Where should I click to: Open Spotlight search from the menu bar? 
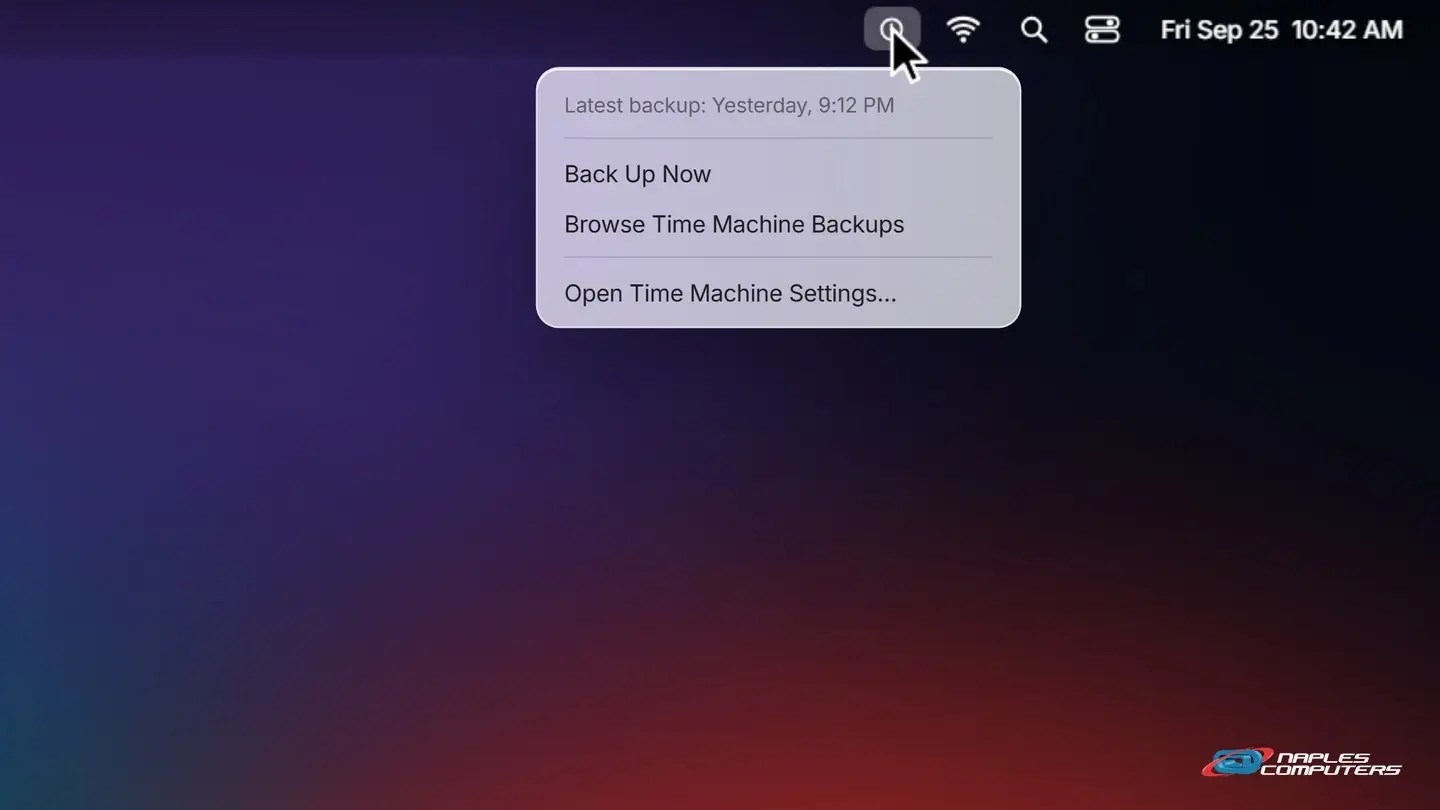1034,30
